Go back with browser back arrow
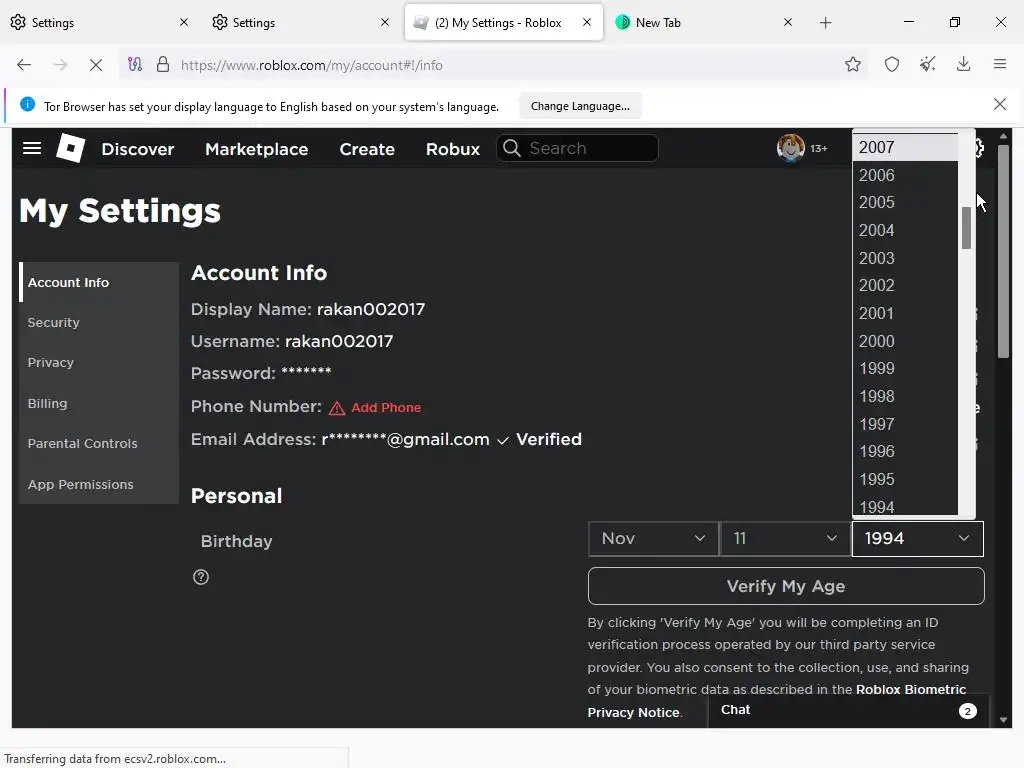Image resolution: width=1024 pixels, height=768 pixels. [24, 65]
